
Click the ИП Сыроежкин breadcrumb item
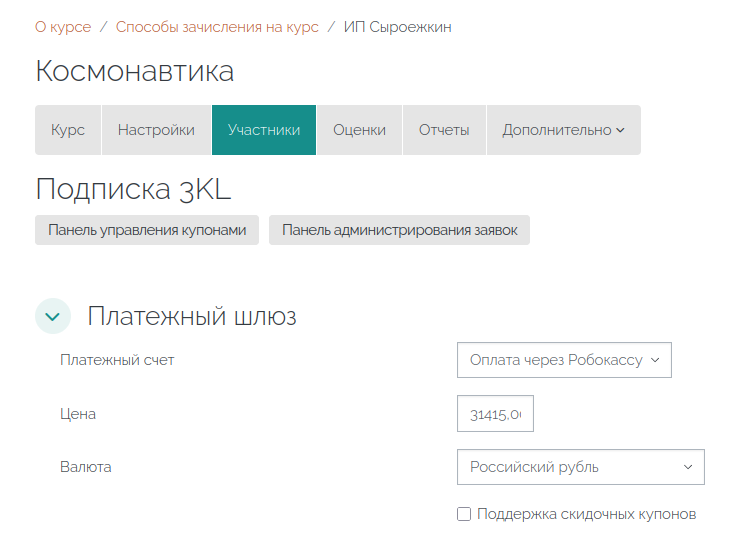click(x=398, y=27)
